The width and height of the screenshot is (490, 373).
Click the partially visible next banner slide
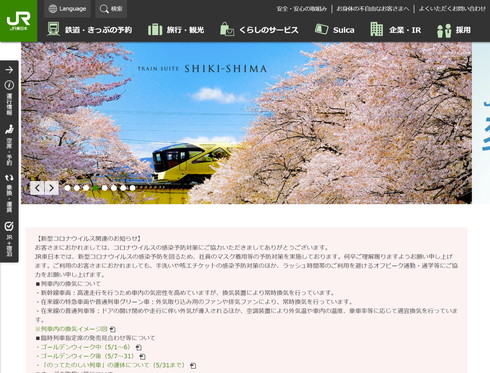tap(481, 123)
